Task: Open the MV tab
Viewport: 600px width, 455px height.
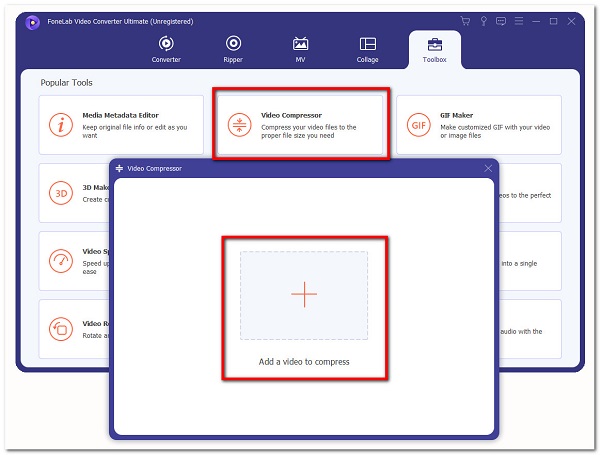Action: pyautogui.click(x=300, y=49)
